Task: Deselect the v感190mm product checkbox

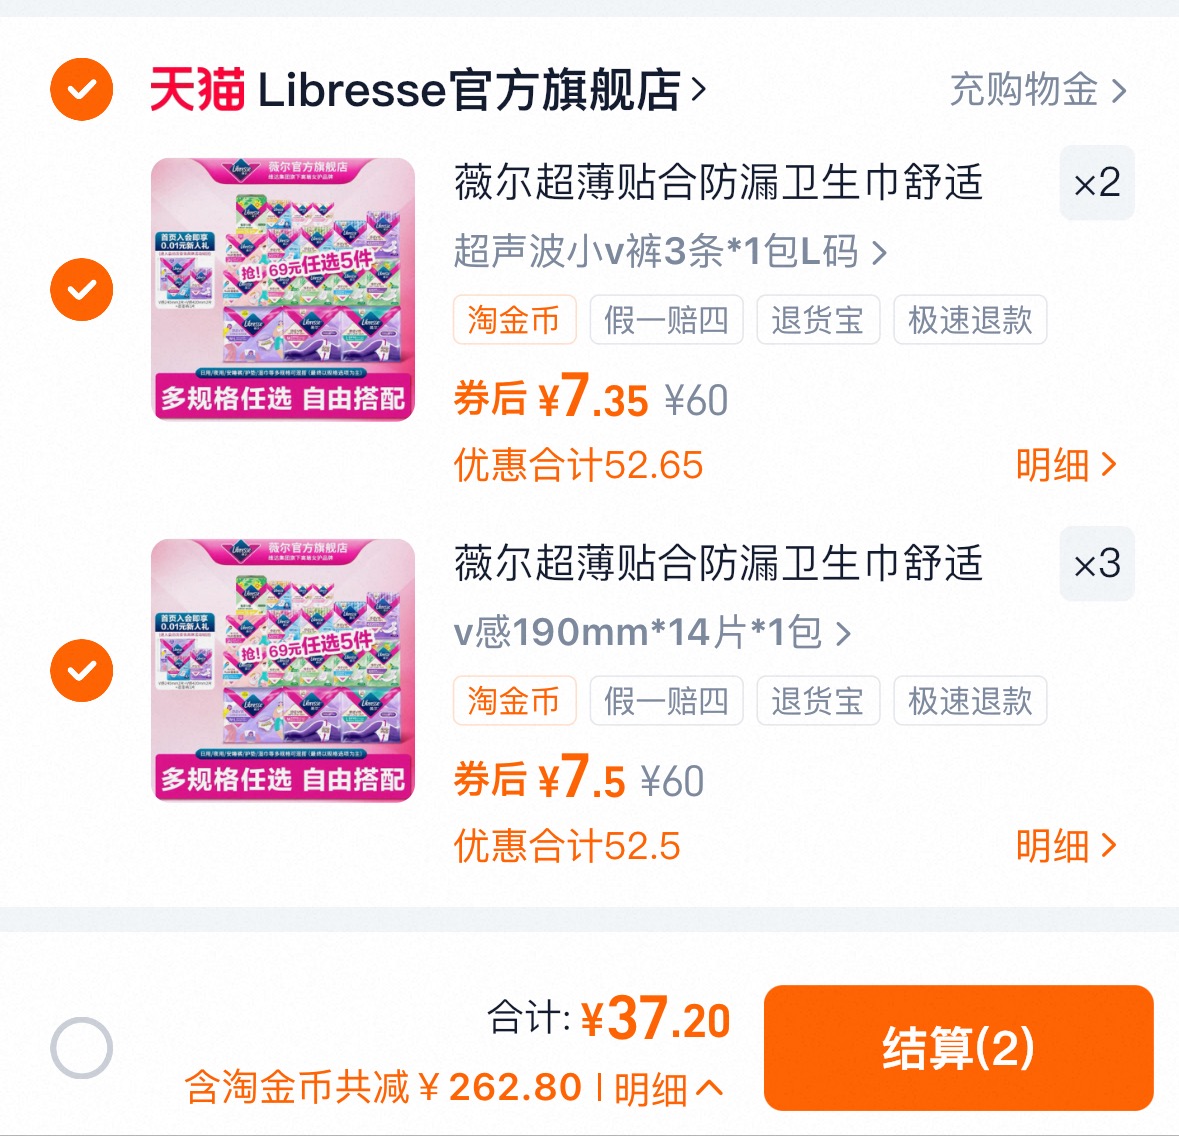Action: (x=81, y=669)
